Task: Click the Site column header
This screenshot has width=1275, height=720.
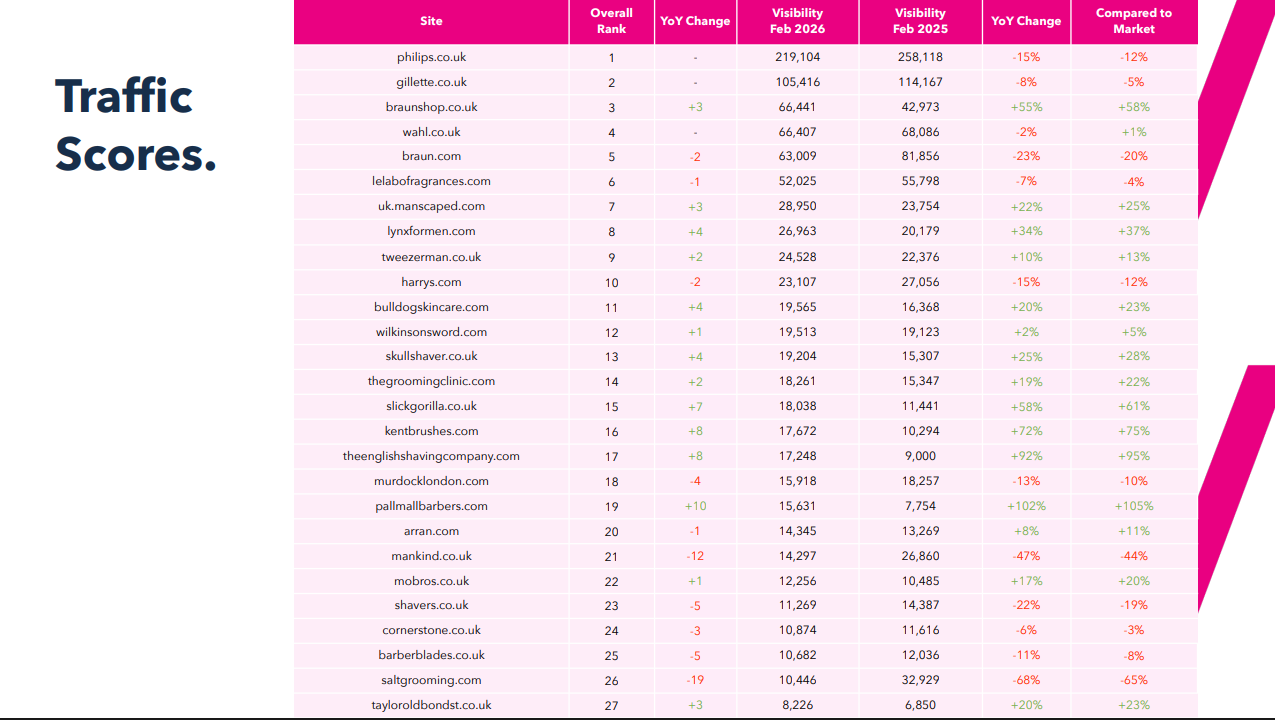Action: click(431, 21)
